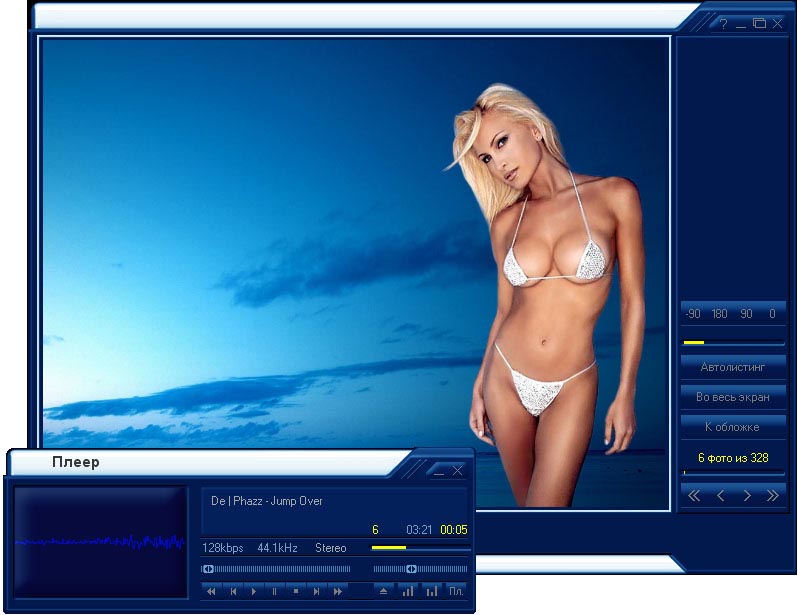Click the eject icon to open file

384,592
